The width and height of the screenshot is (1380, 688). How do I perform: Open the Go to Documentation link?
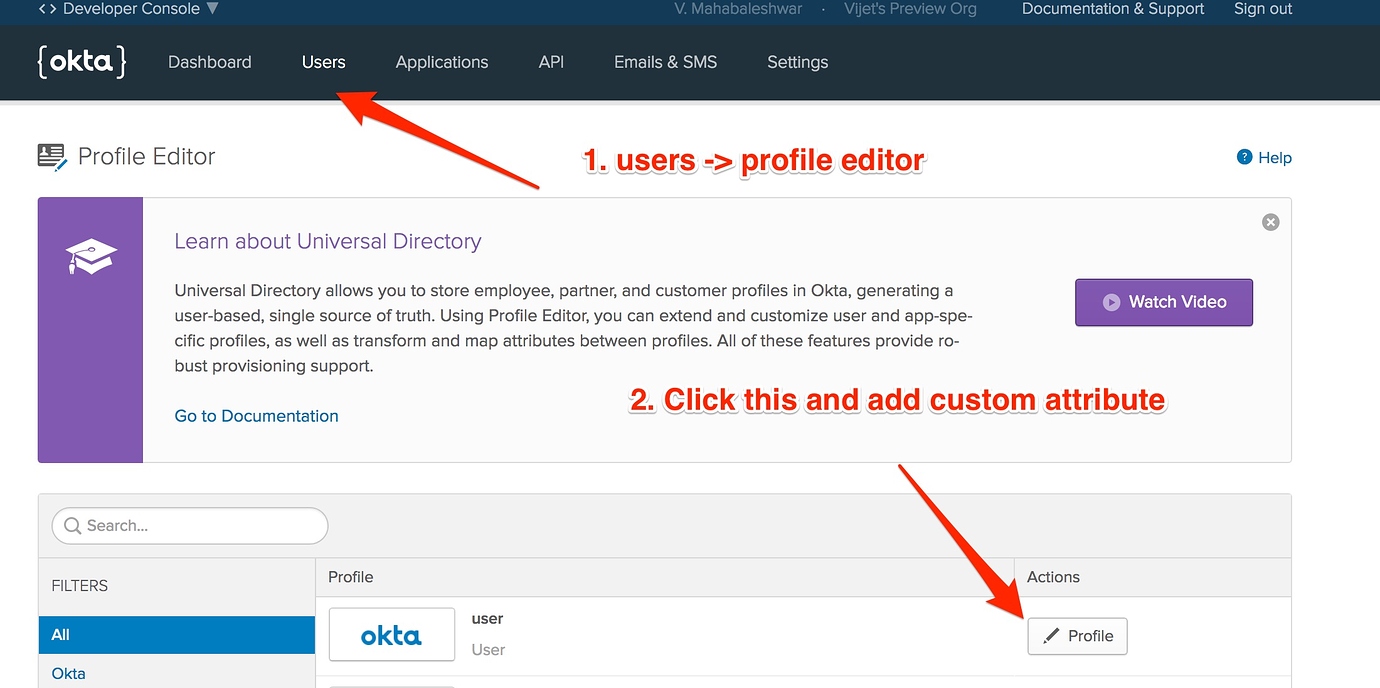click(256, 416)
